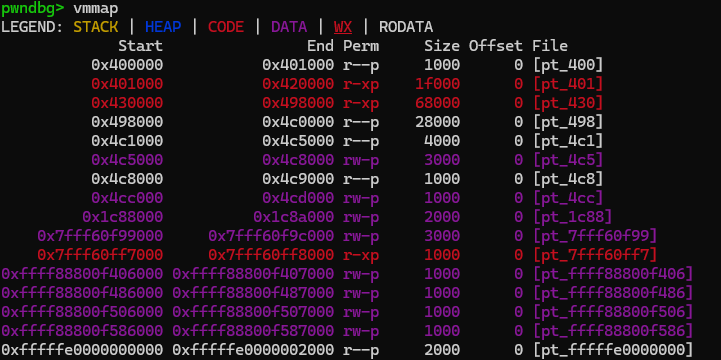Click the vmmap command text
721x360 pixels.
click(96, 8)
